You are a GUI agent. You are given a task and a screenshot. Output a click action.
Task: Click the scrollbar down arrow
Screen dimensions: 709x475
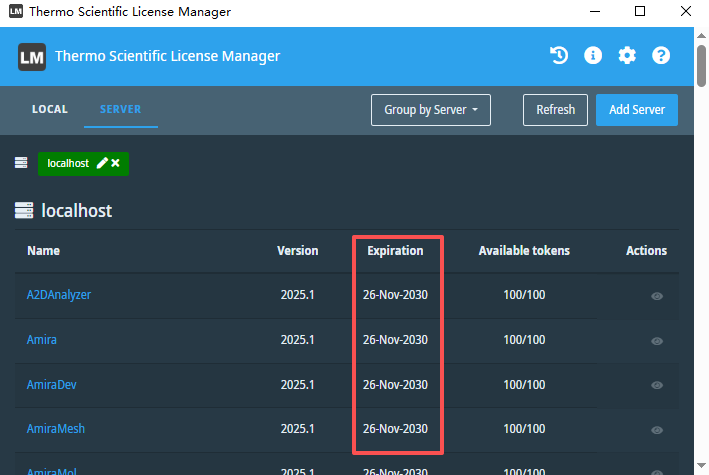(x=701, y=466)
